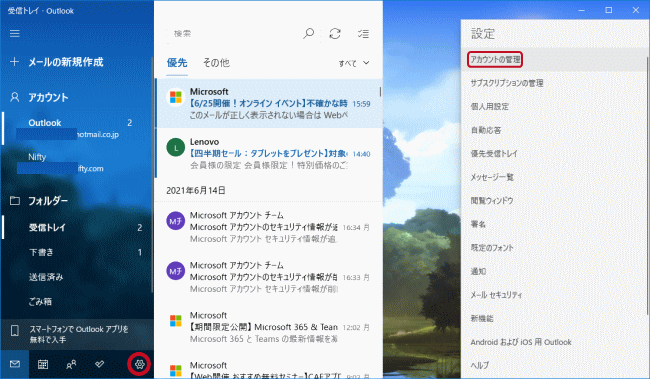Screen dimensions: 650x379
Task: Click the 2021年6月14日 date group header
Action: point(196,190)
